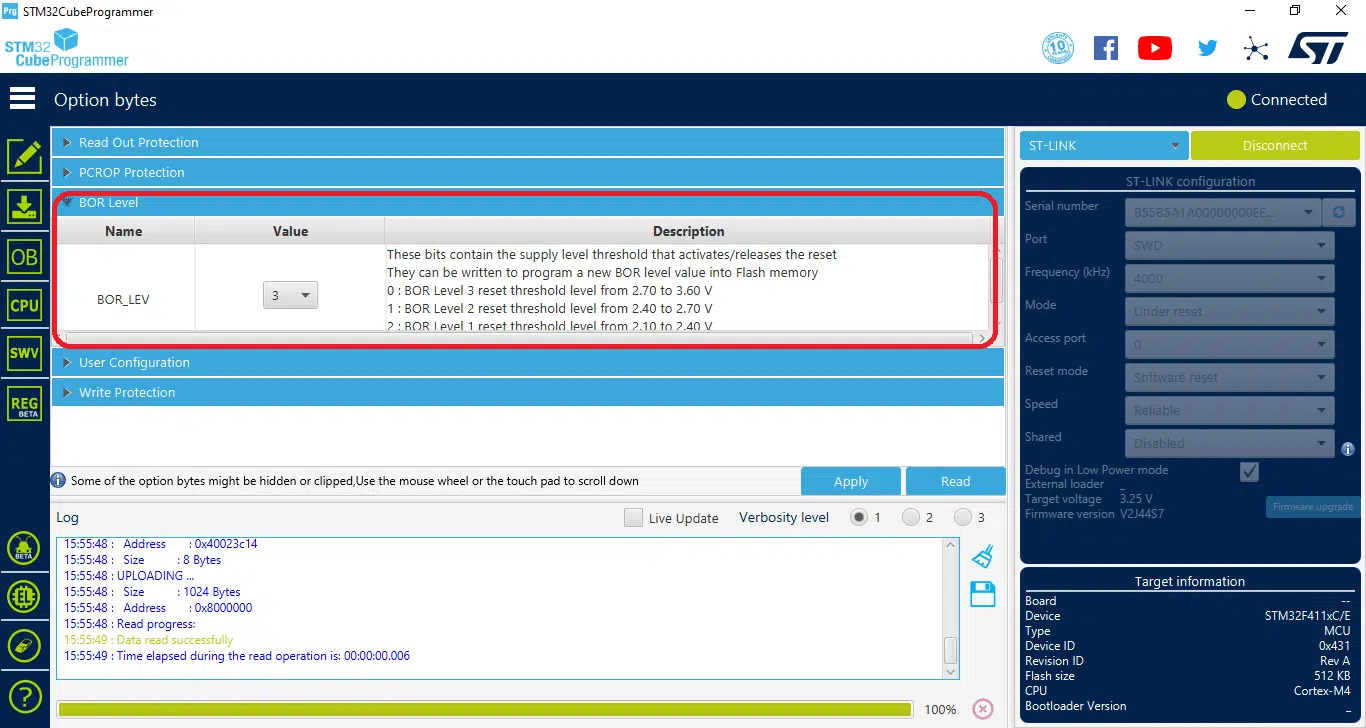Select the OB option bytes icon
This screenshot has height=728, width=1366.
pyautogui.click(x=24, y=257)
